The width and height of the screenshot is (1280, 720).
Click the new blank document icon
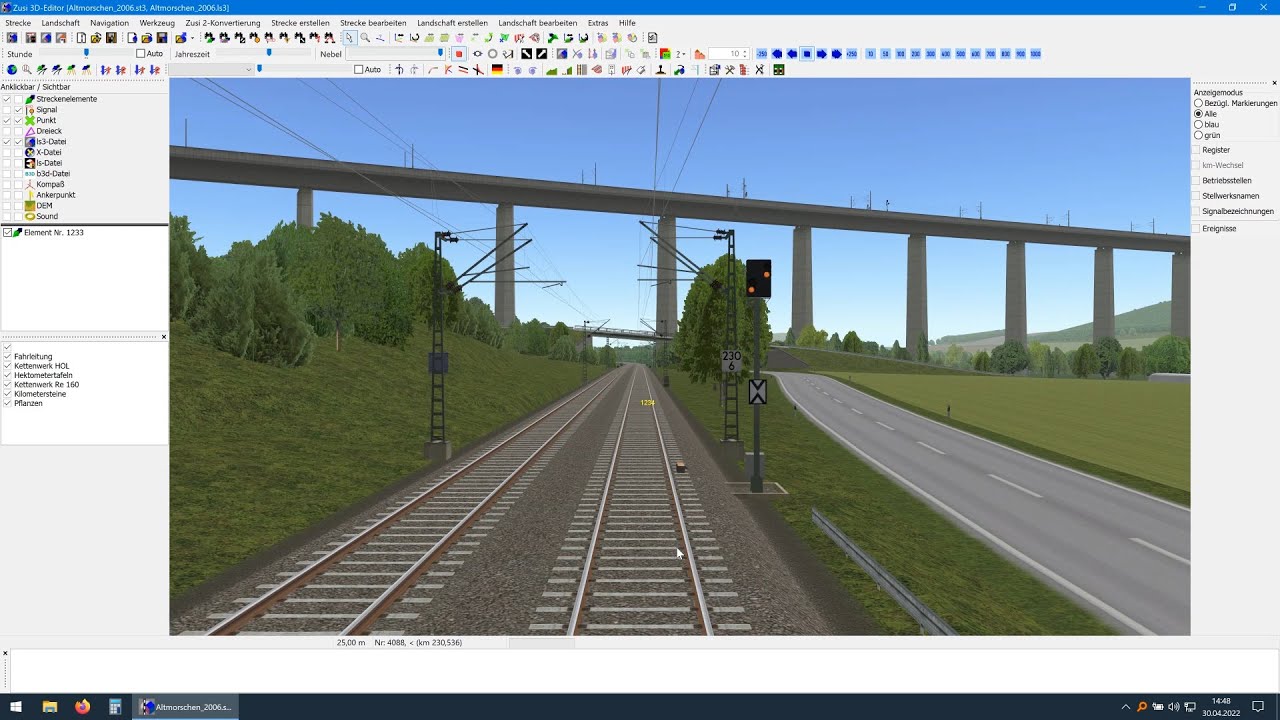tap(81, 38)
